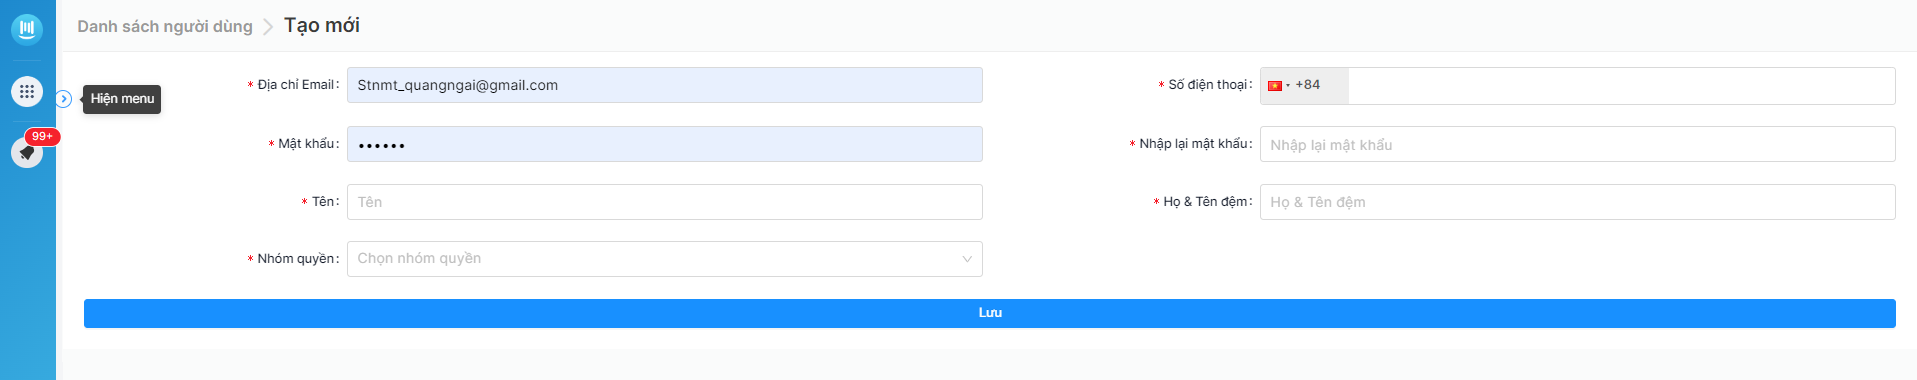Click the Tạo mới breadcrumb title
This screenshot has width=1917, height=380.
point(322,26)
